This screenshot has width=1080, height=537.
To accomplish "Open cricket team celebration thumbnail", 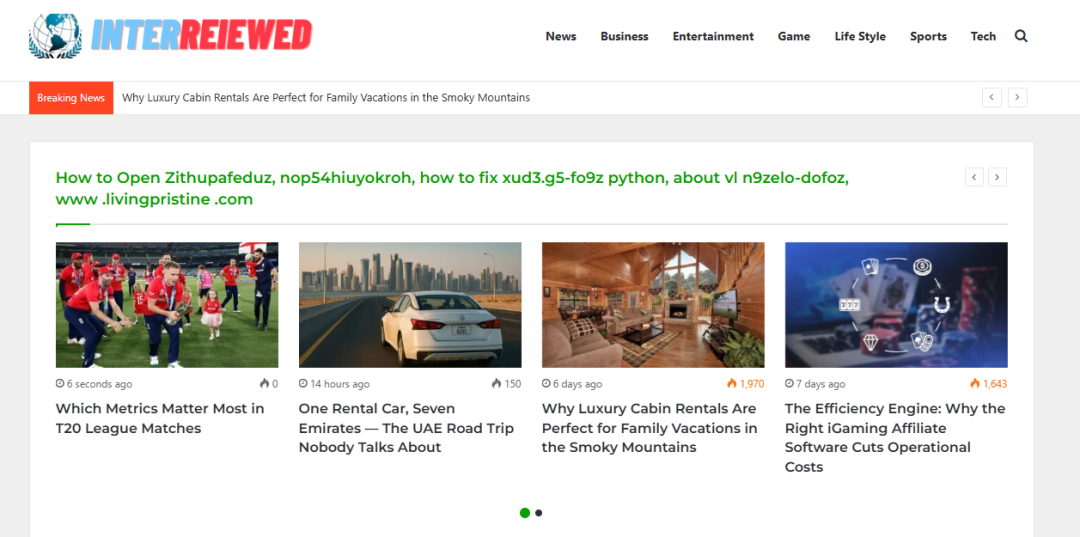I will click(x=167, y=305).
